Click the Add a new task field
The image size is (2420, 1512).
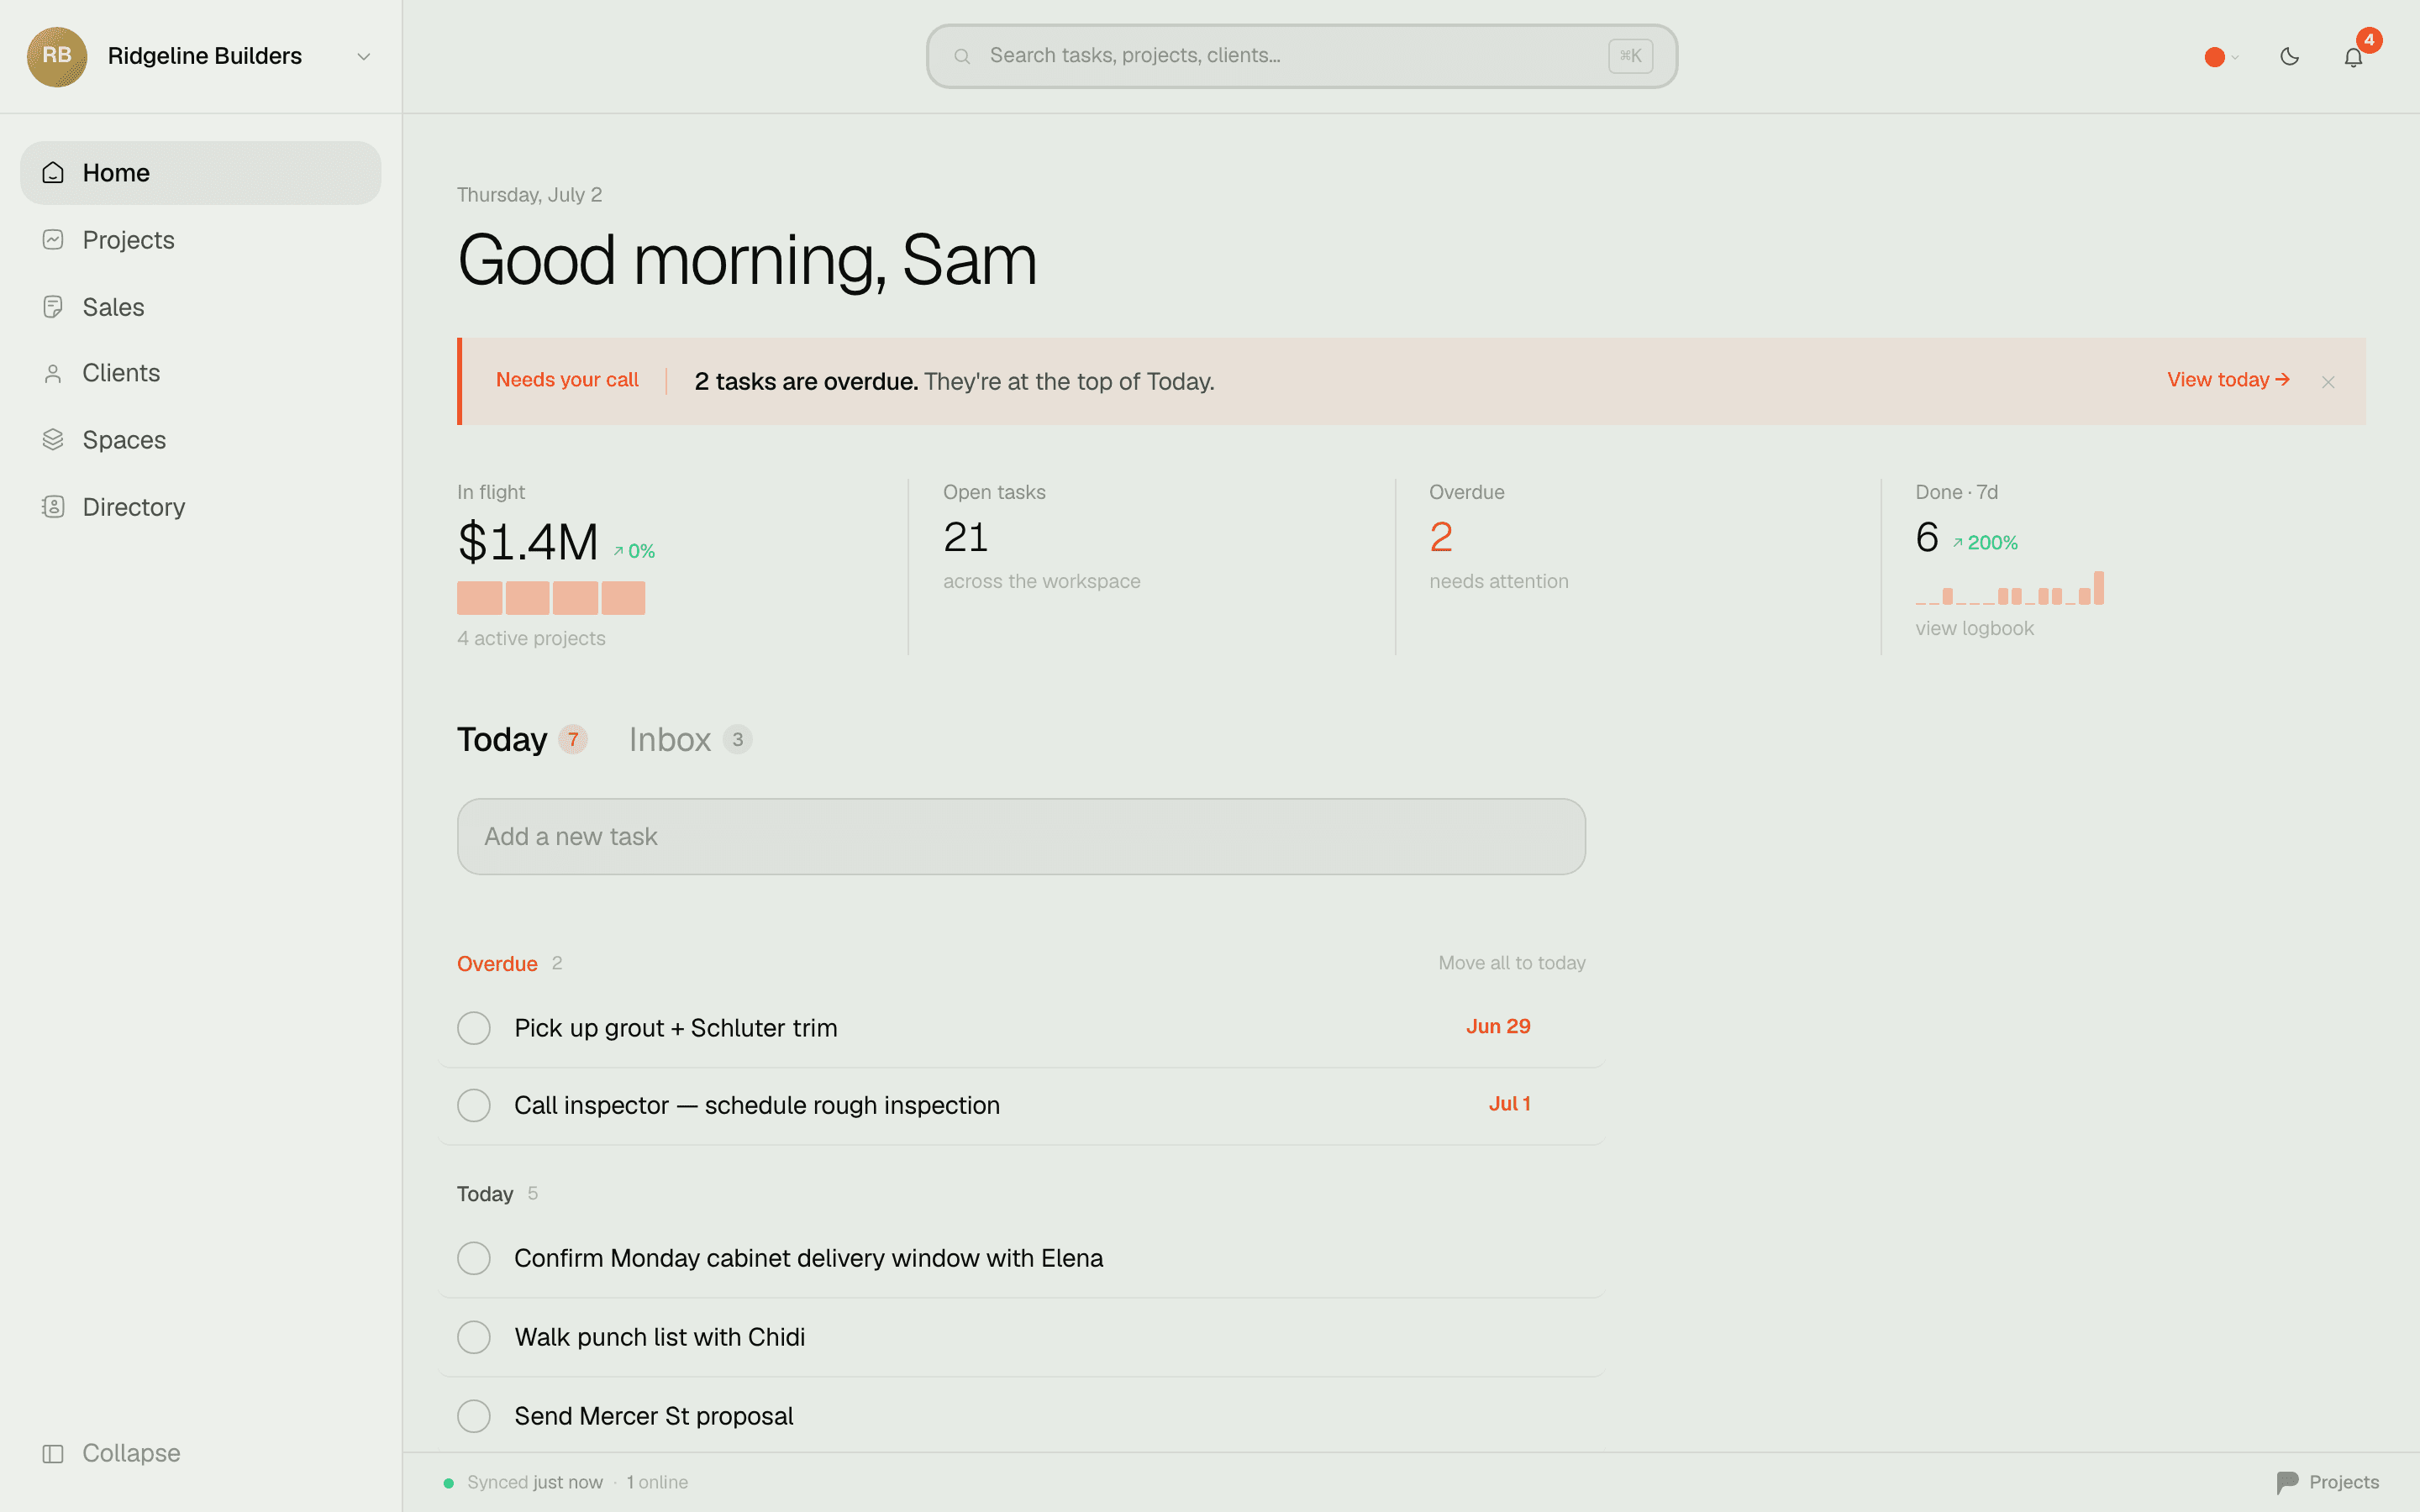[1021, 837]
